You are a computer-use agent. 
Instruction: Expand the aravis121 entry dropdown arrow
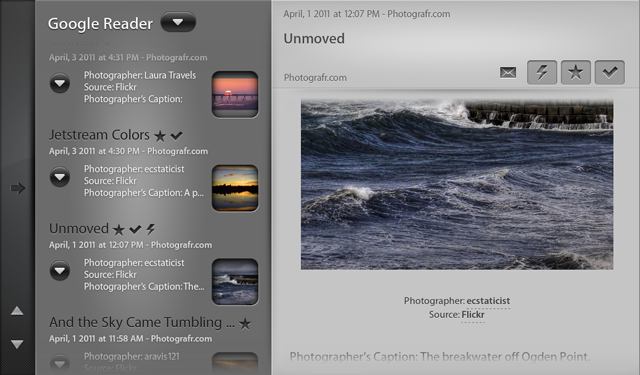pos(60,363)
